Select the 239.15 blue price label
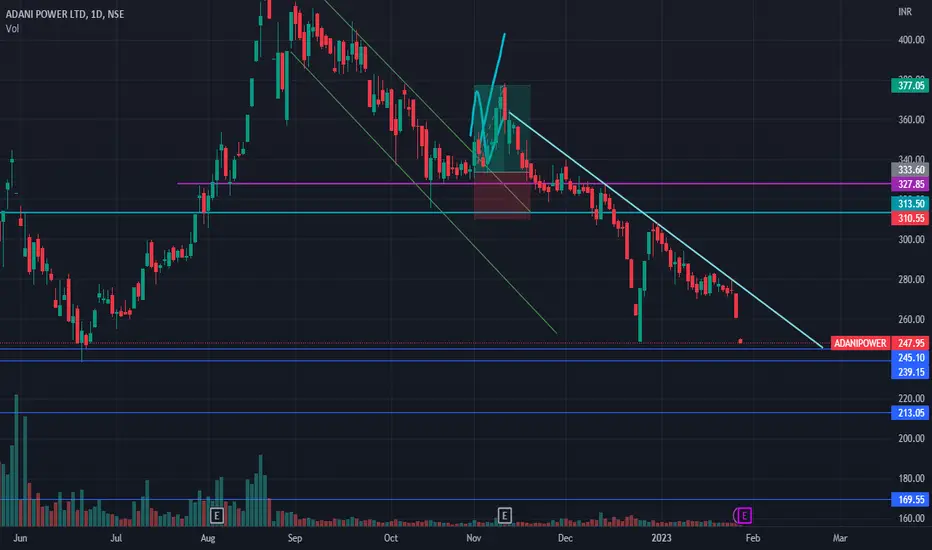932x550 pixels. click(x=910, y=372)
